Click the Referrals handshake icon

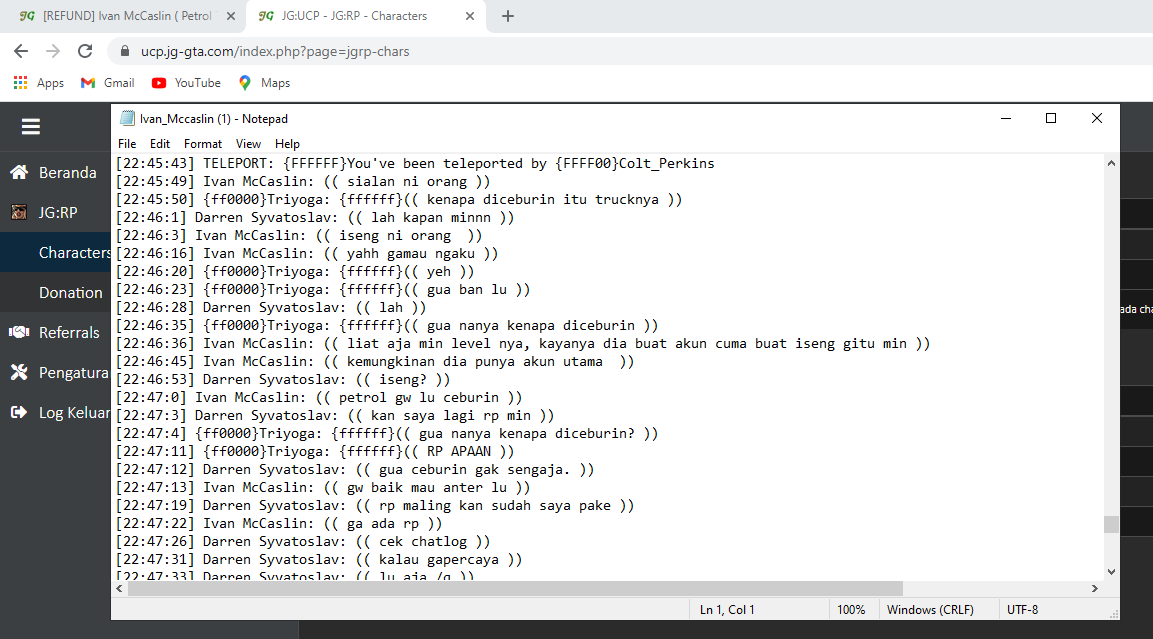[x=19, y=332]
